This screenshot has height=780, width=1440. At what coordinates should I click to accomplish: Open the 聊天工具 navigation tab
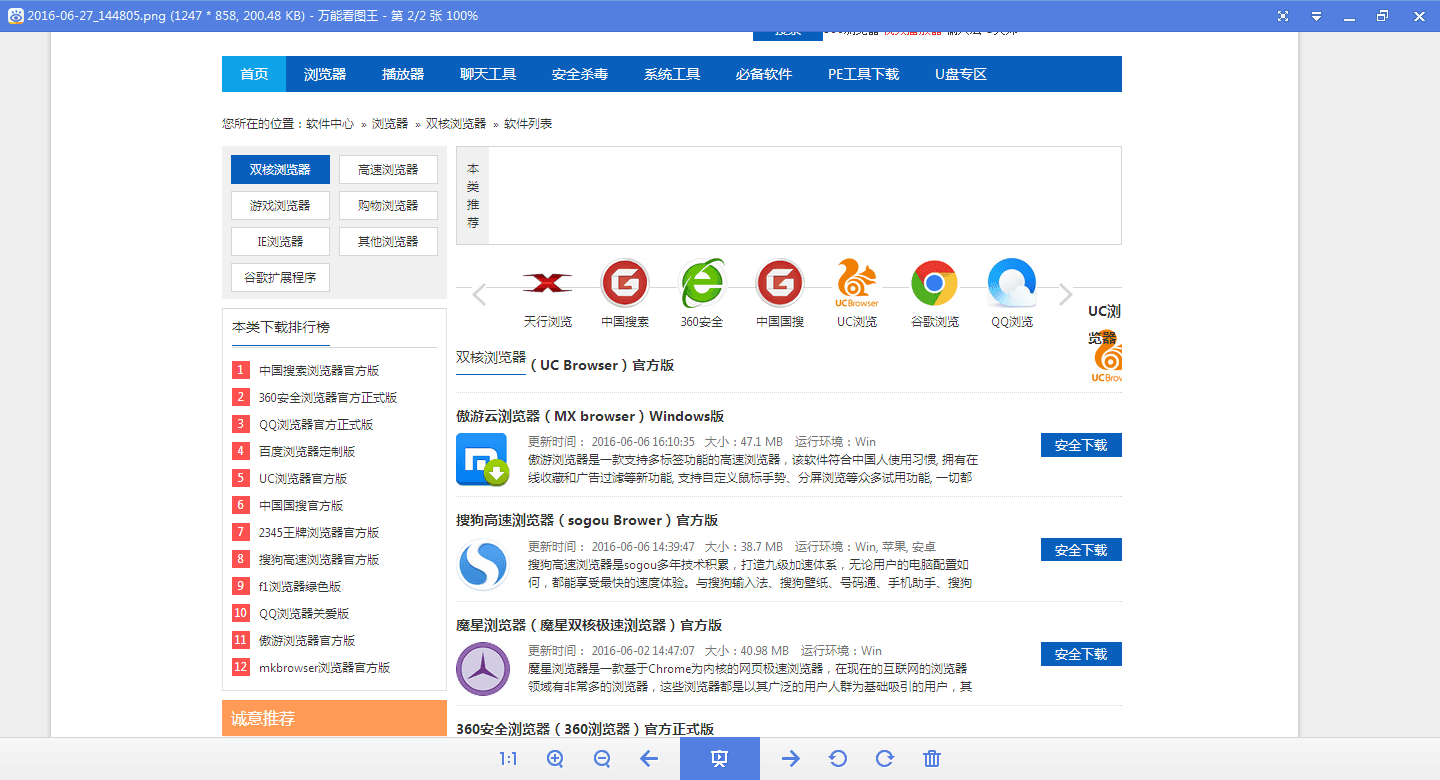pyautogui.click(x=488, y=74)
